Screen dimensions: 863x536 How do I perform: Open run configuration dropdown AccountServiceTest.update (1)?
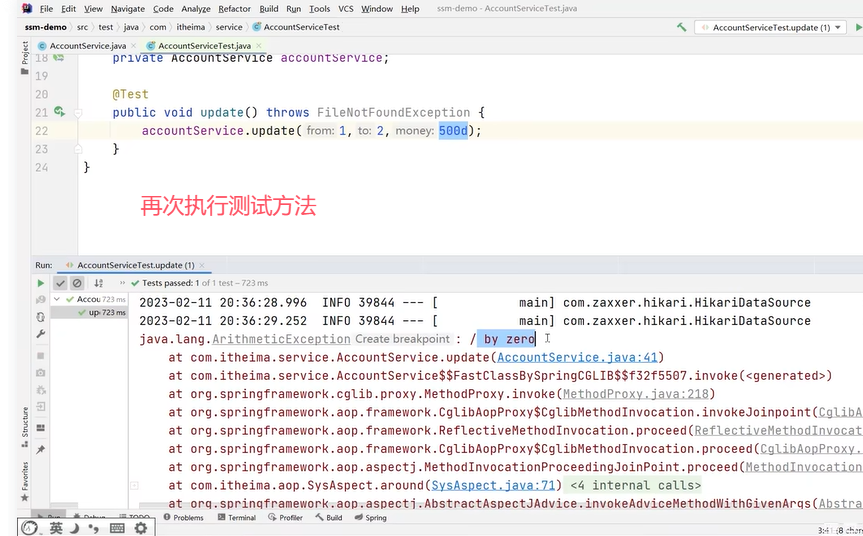tap(771, 27)
